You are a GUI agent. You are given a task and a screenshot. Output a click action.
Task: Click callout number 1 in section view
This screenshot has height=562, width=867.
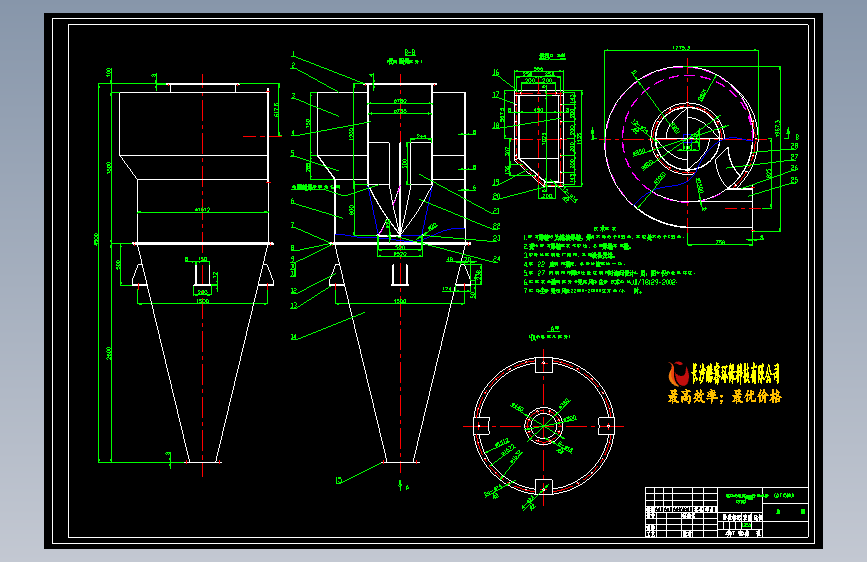coord(294,54)
